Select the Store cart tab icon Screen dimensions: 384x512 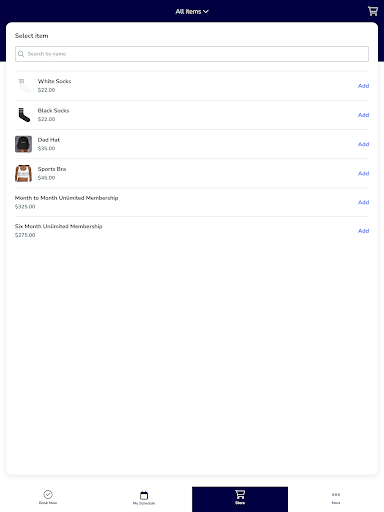(240, 494)
